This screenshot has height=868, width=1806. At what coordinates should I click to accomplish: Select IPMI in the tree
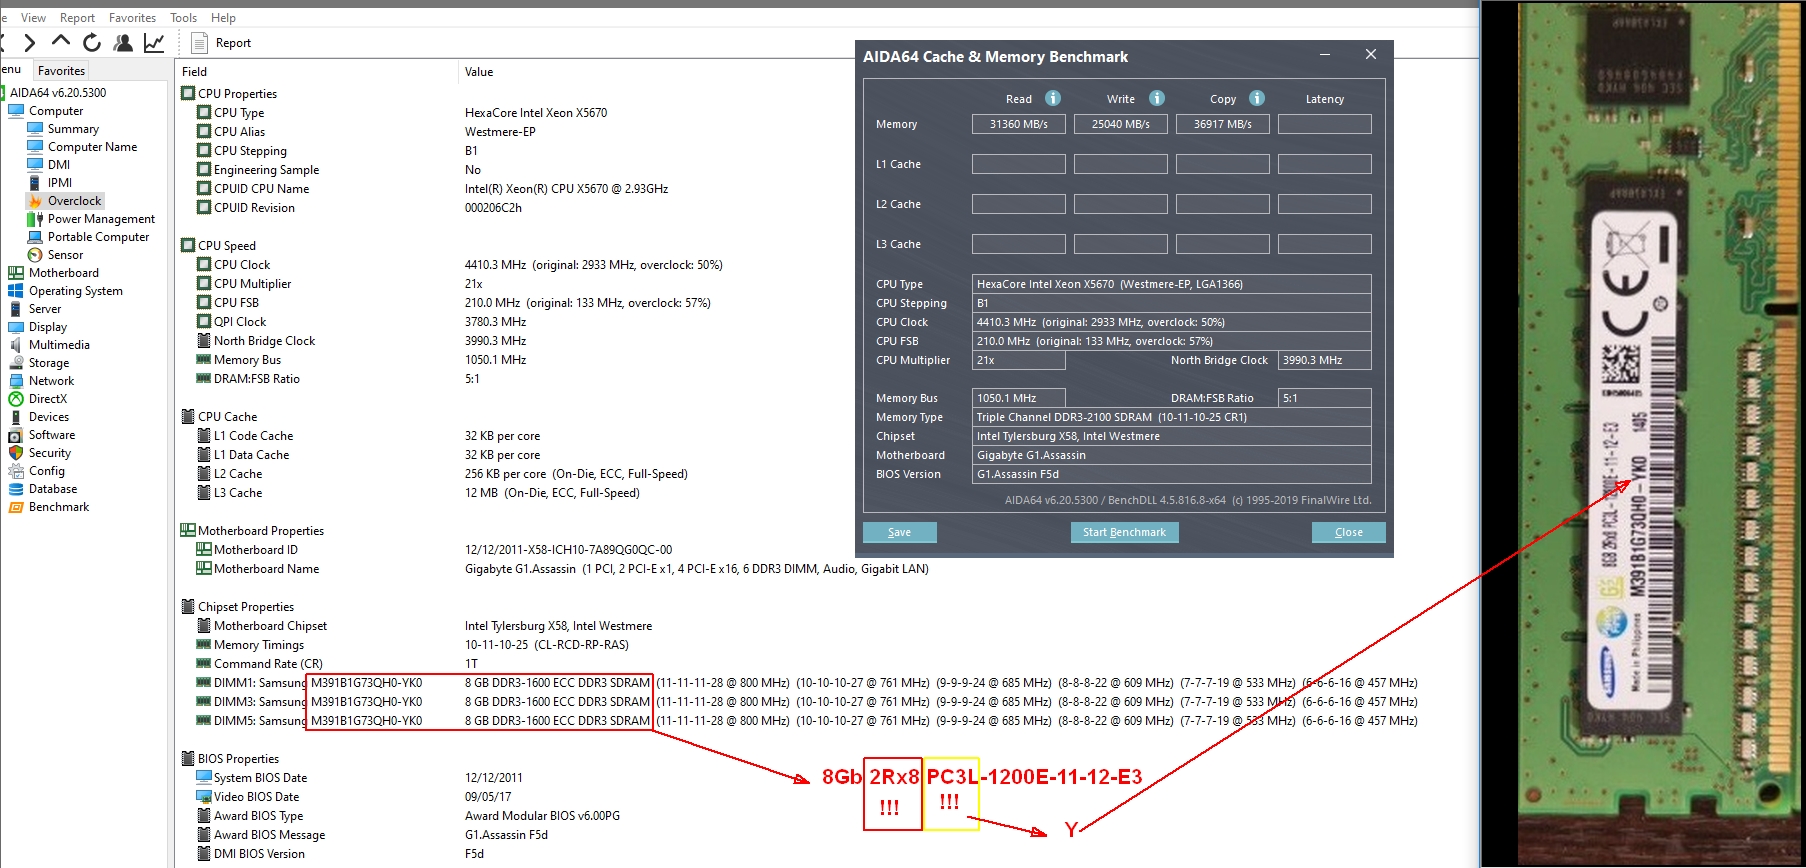click(60, 183)
